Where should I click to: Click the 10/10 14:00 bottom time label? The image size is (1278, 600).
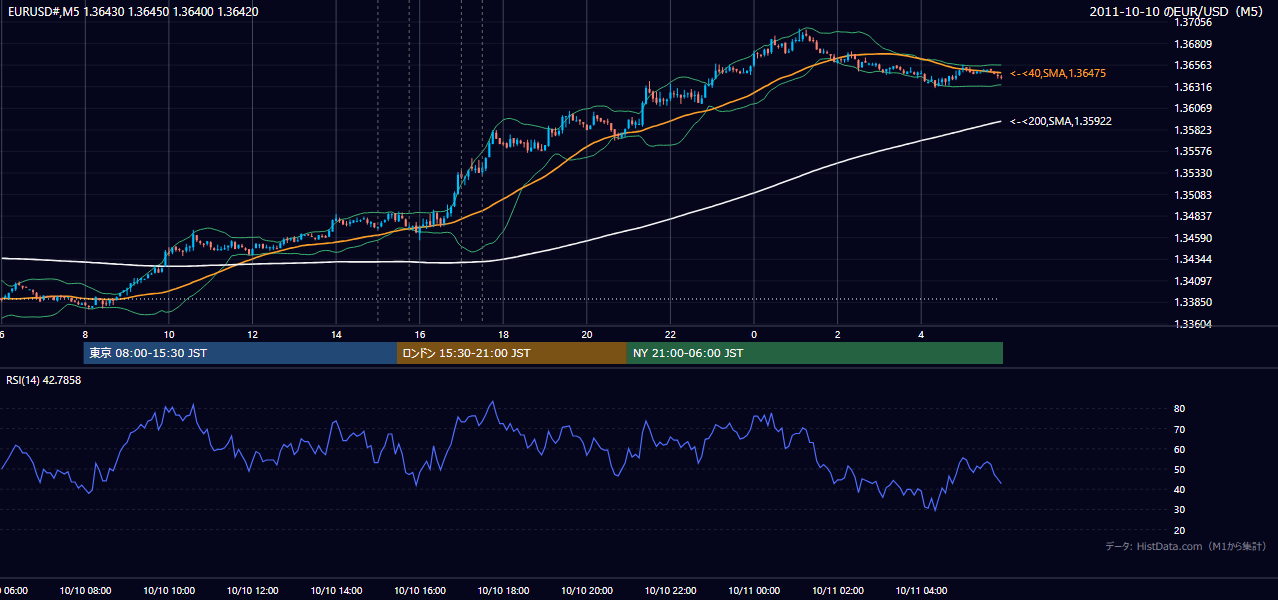(x=337, y=591)
